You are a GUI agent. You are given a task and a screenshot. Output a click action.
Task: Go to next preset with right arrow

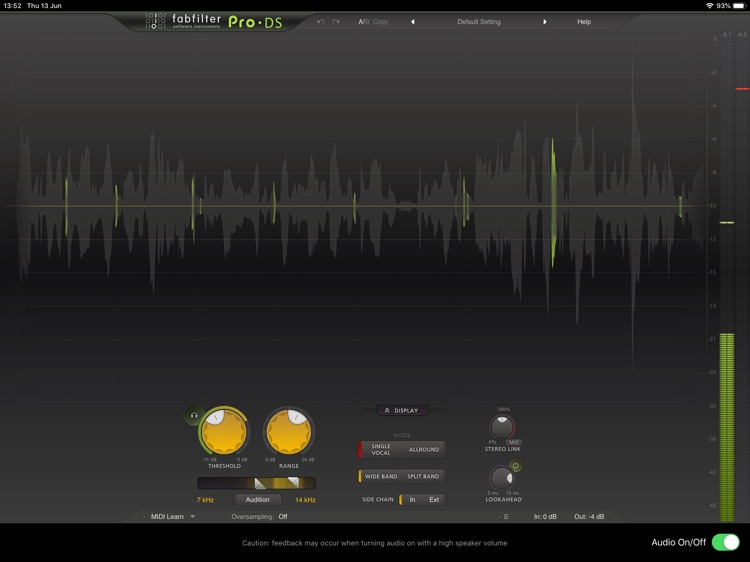[x=544, y=22]
